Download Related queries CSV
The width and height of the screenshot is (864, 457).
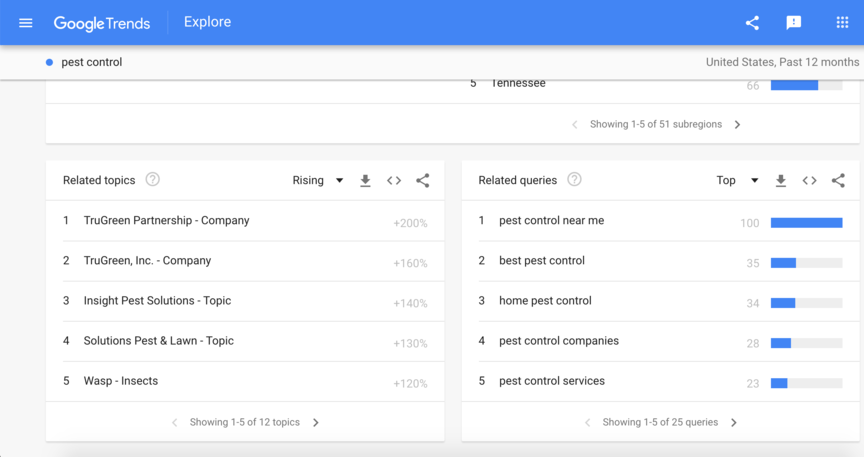coord(780,180)
